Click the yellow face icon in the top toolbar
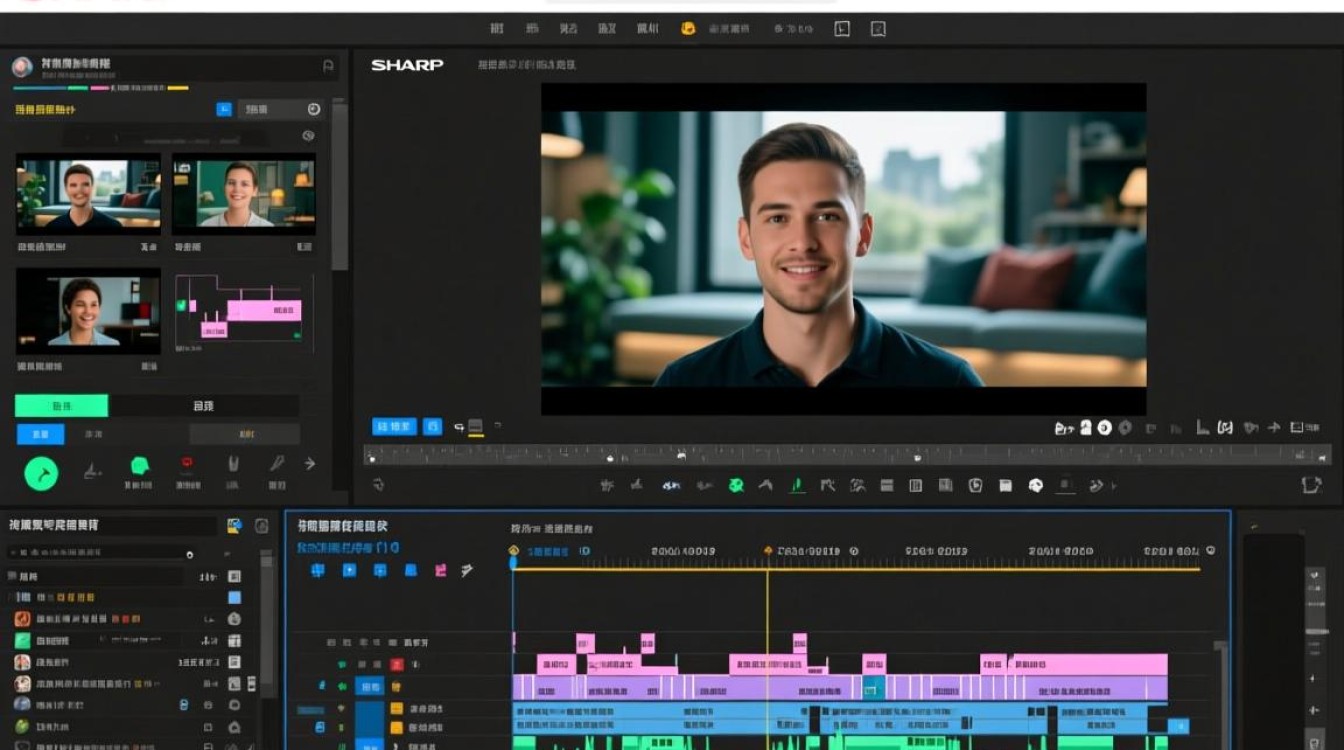Image resolution: width=1344 pixels, height=750 pixels. 688,29
